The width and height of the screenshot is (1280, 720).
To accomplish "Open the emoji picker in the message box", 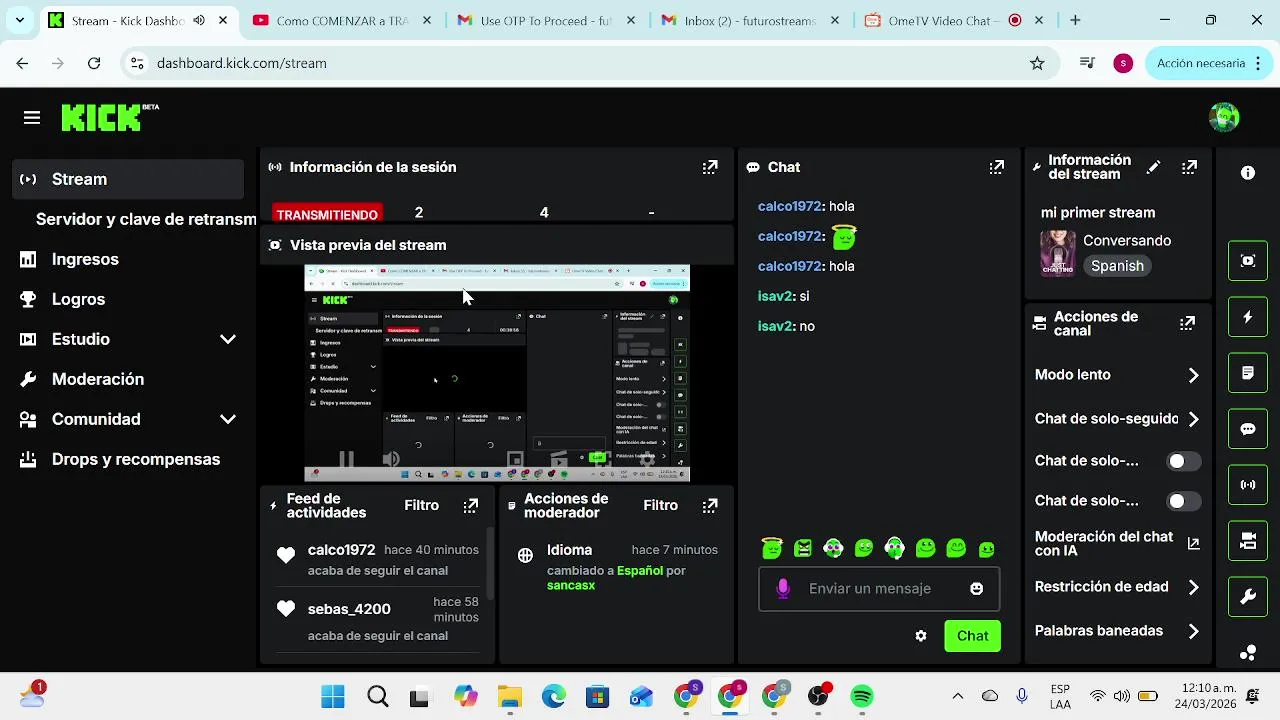I will pos(977,589).
